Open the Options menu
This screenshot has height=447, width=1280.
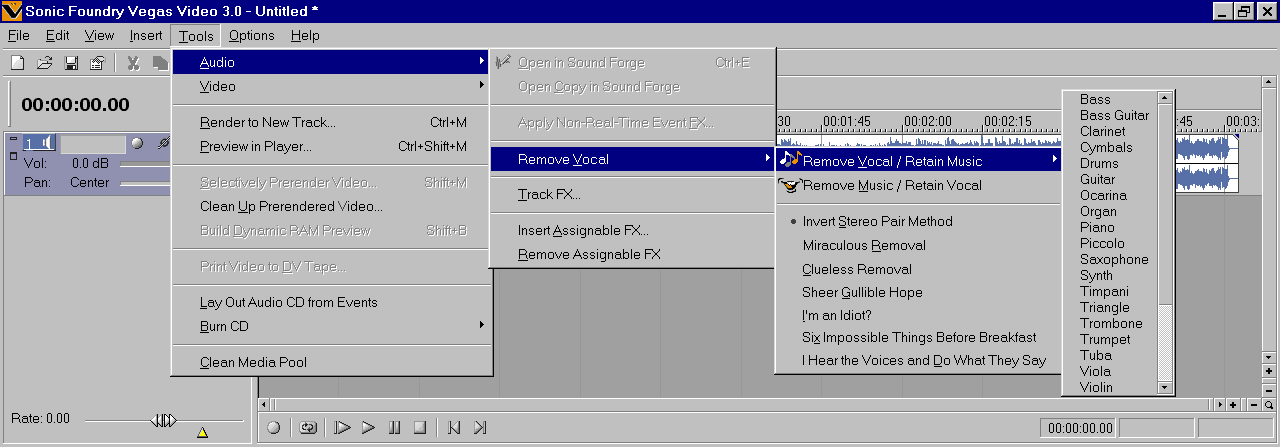point(251,35)
